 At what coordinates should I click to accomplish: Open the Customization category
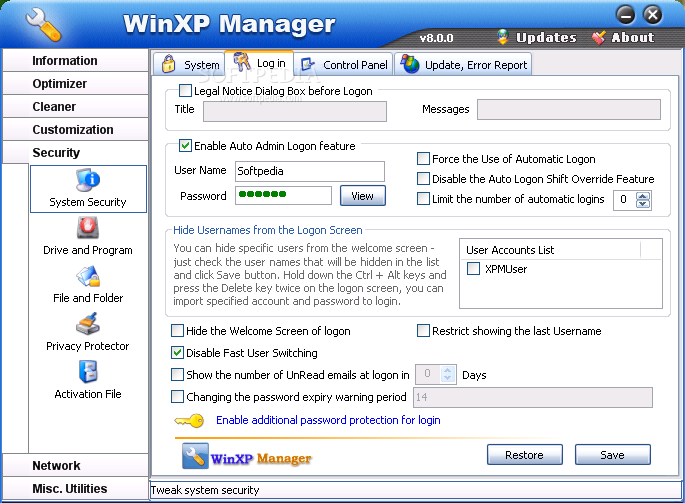75,129
